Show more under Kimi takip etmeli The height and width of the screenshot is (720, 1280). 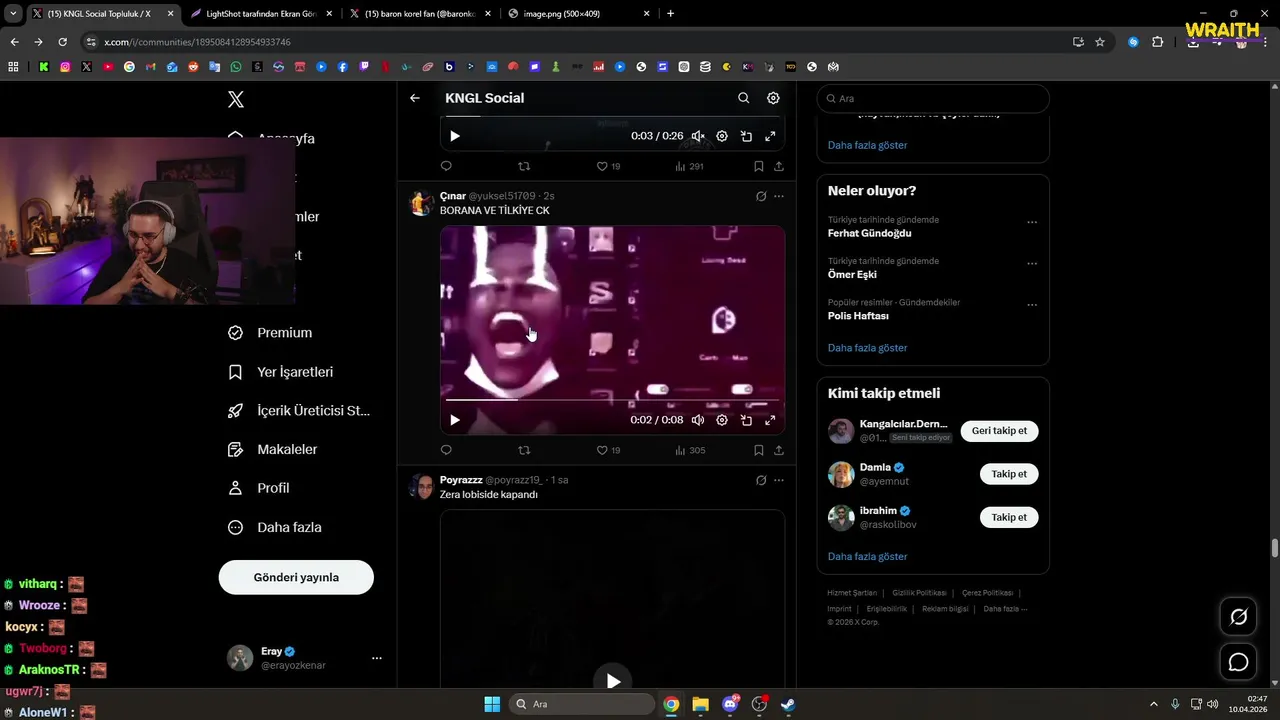867,556
